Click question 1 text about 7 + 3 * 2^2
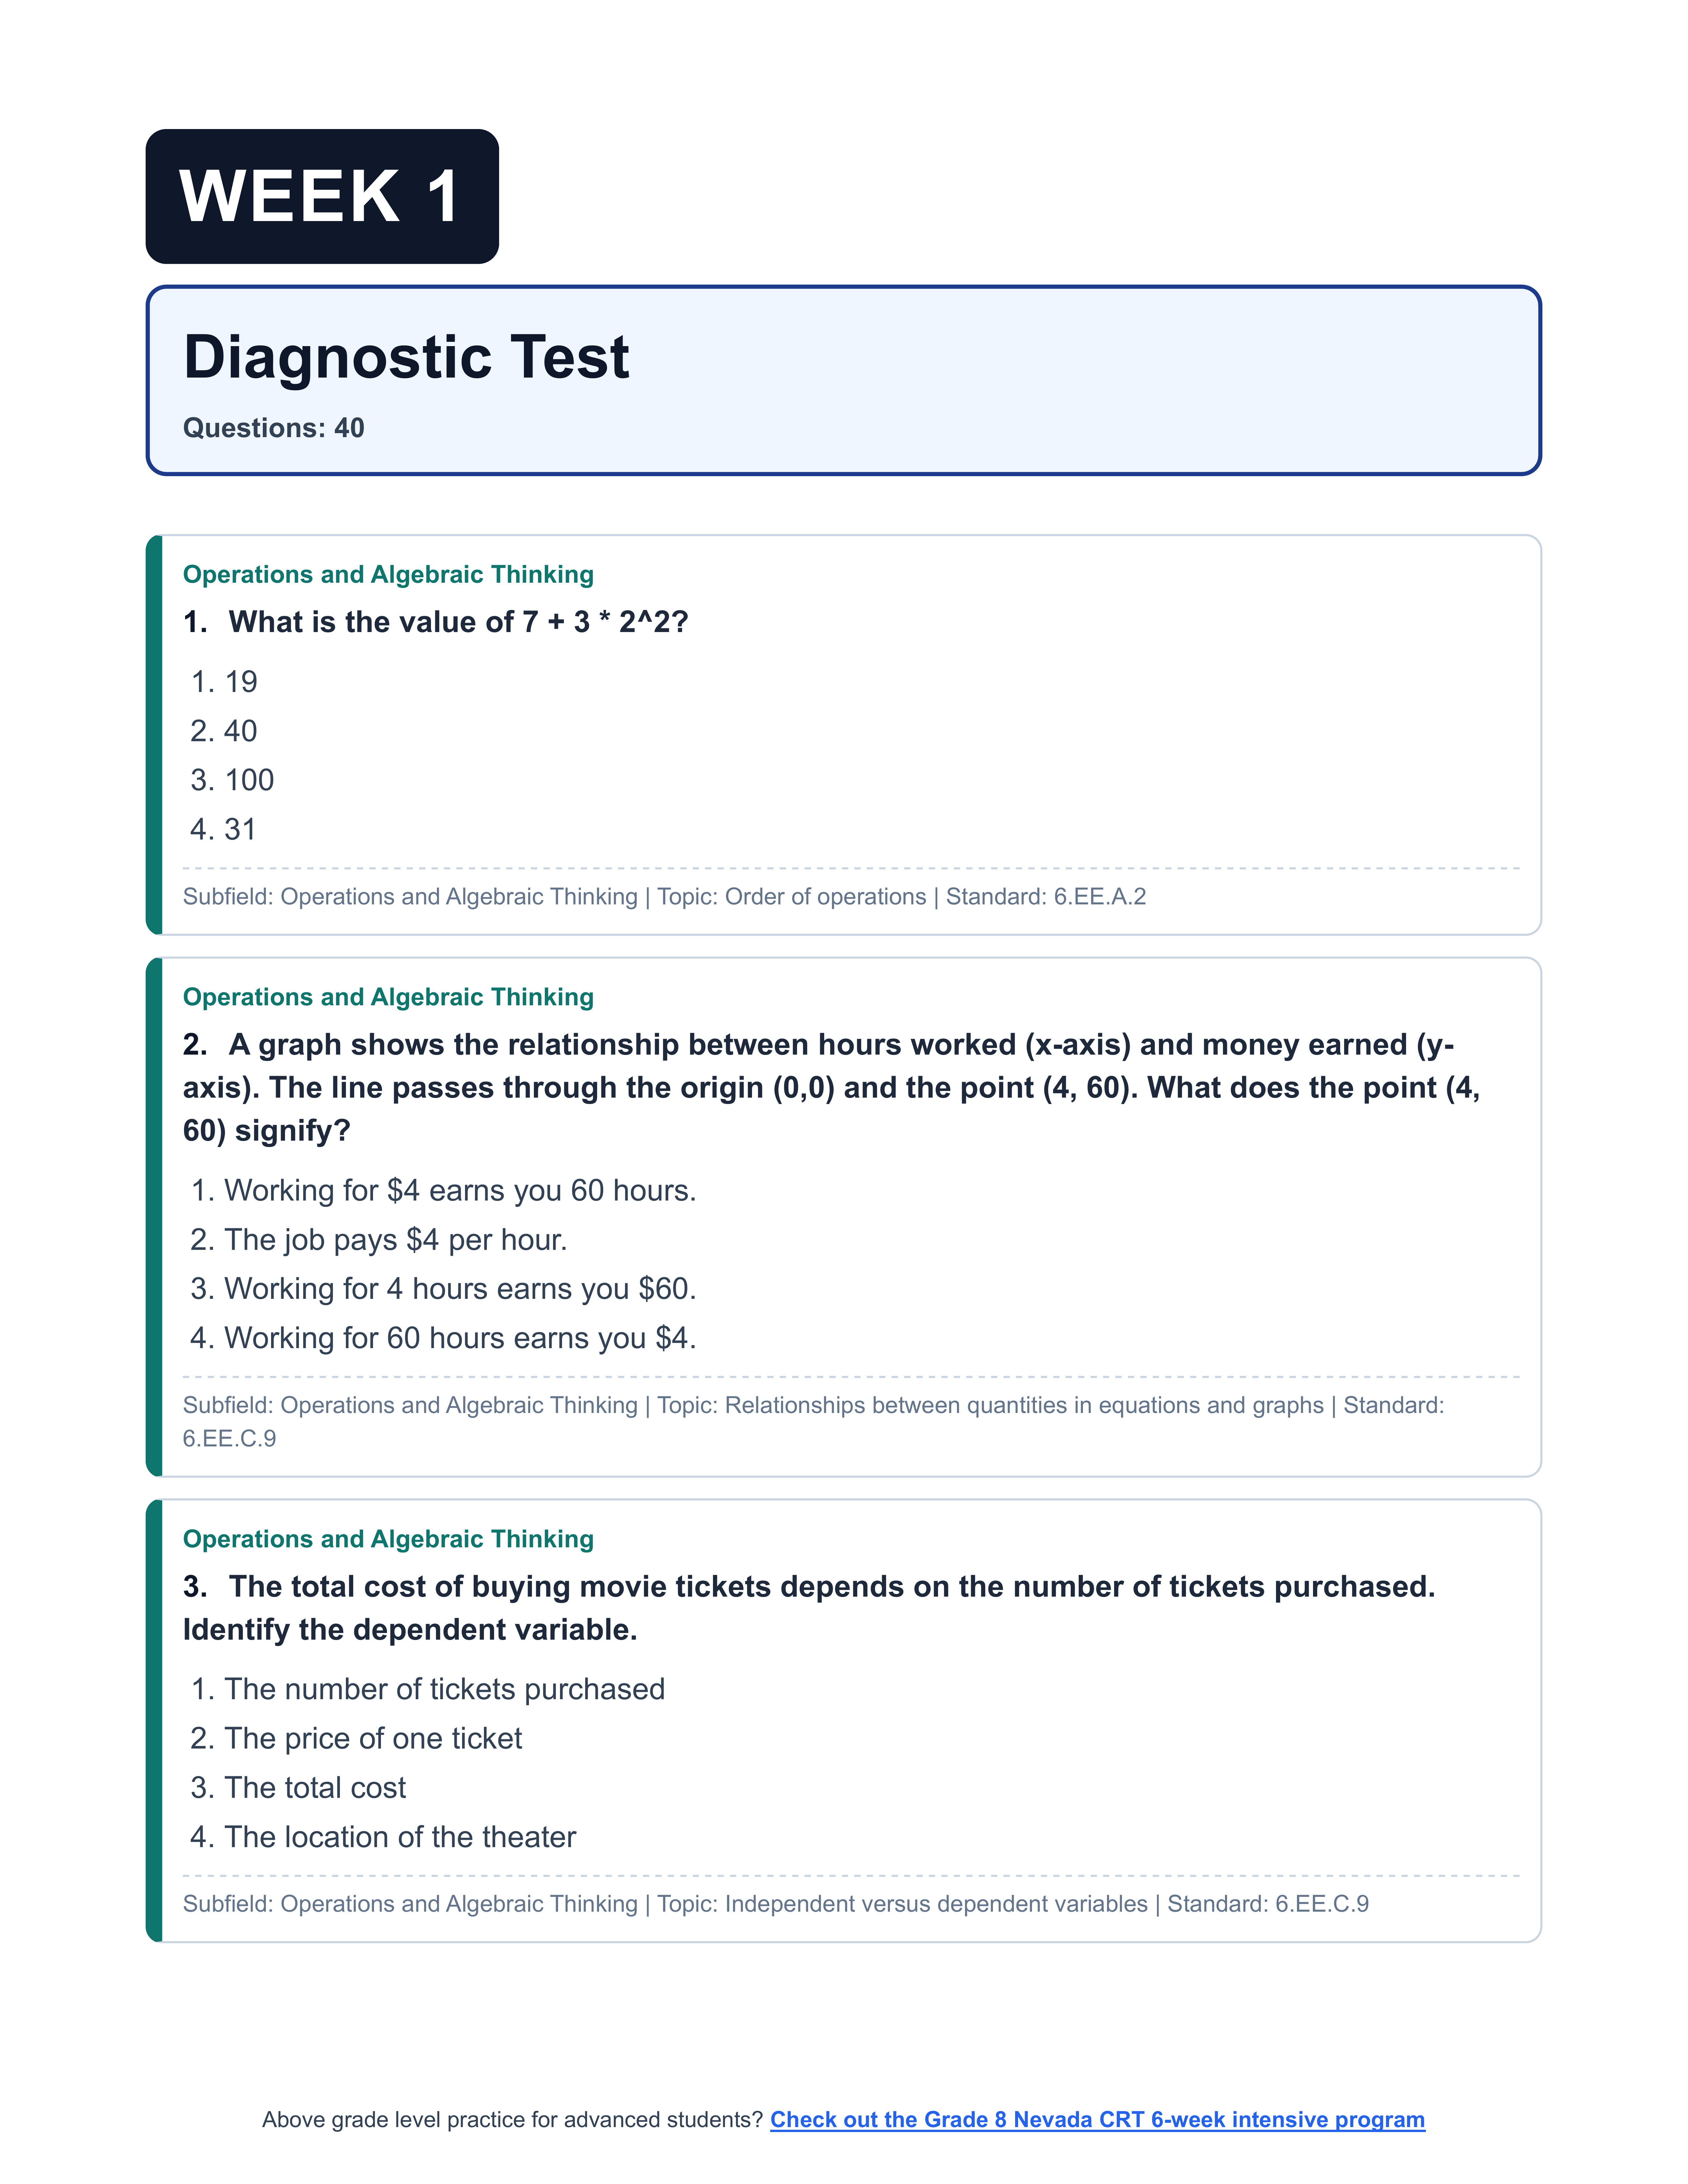Screen dimensions: 1688x2184 pos(458,622)
